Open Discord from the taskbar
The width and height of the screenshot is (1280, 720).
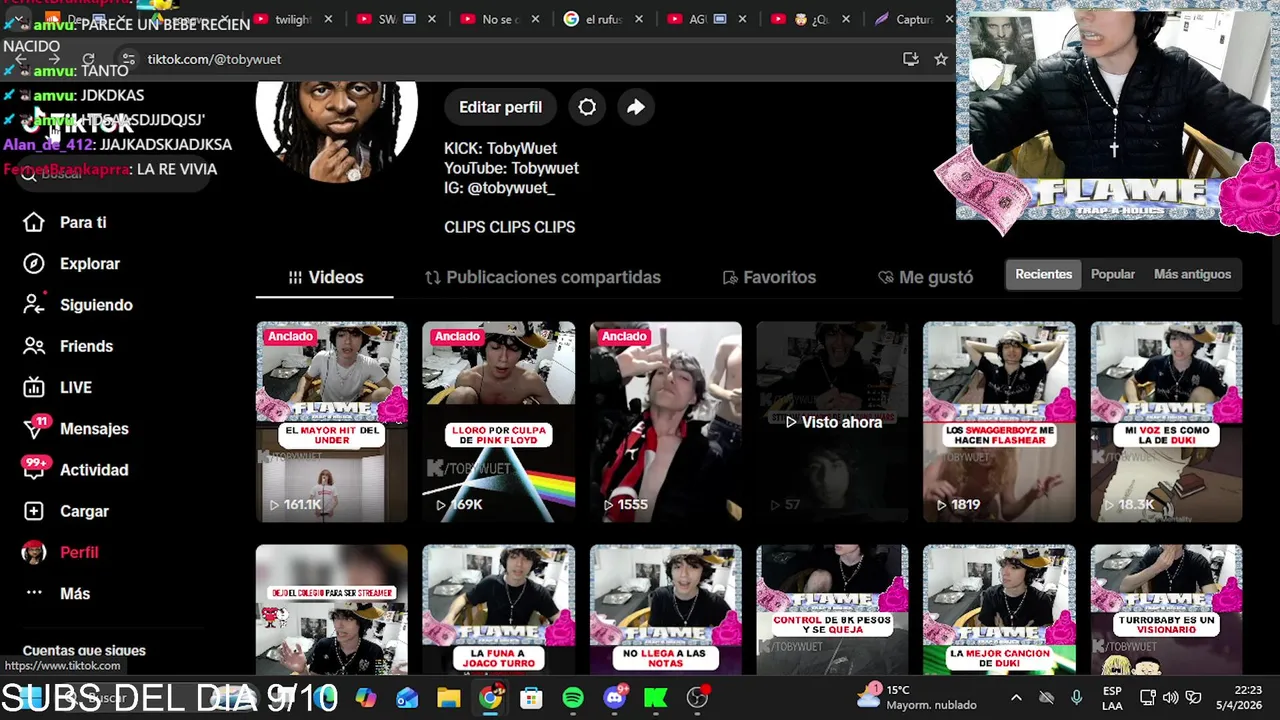tap(615, 698)
